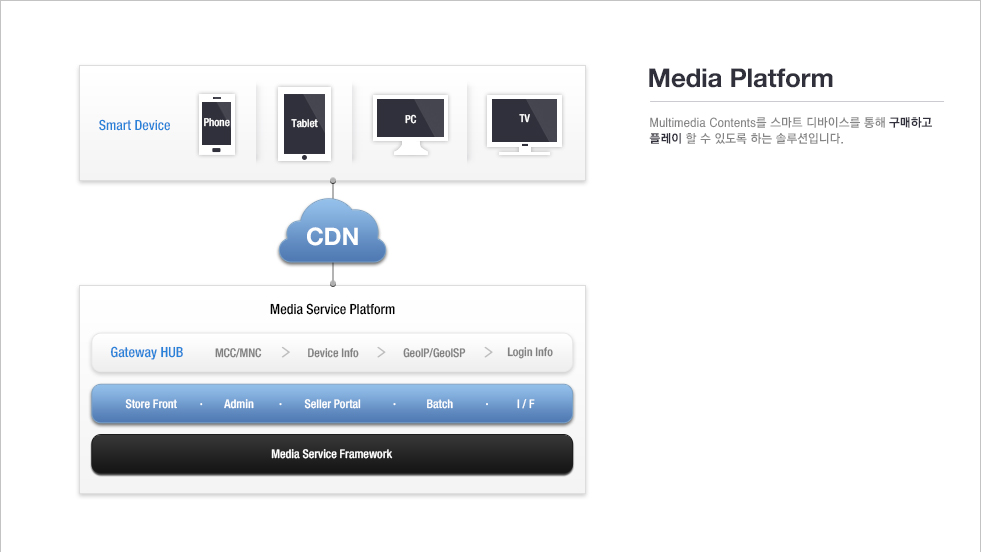The width and height of the screenshot is (981, 552).
Task: Click the MCC/MNC step
Action: pyautogui.click(x=238, y=353)
